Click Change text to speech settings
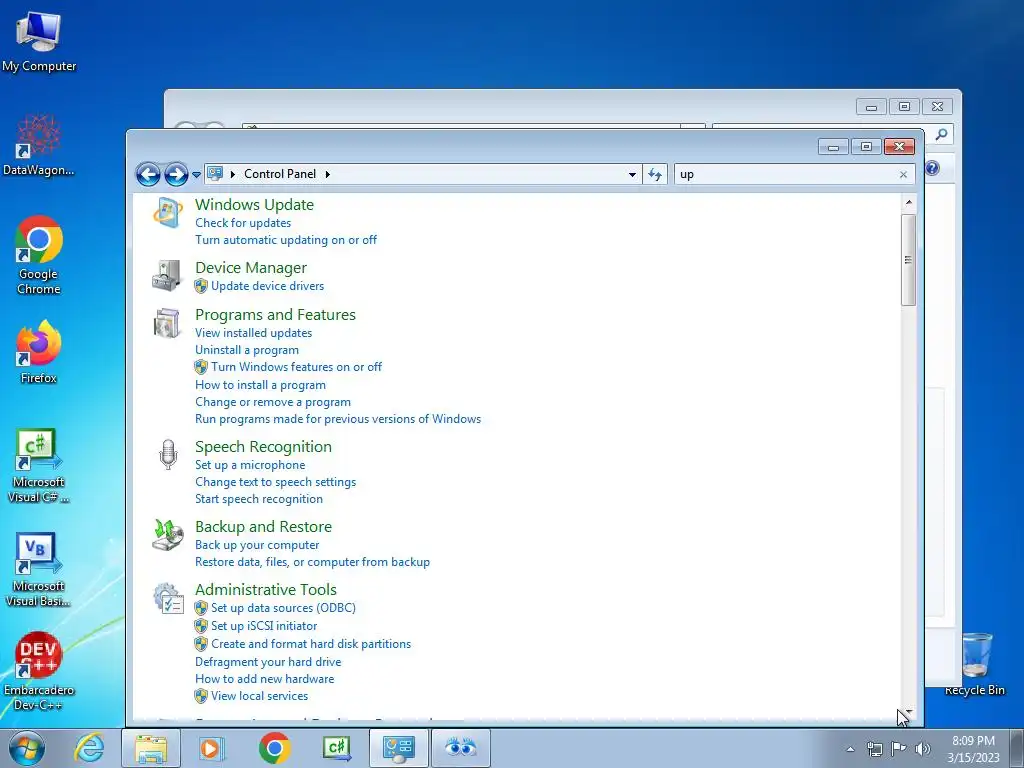This screenshot has width=1024, height=768. point(276,482)
